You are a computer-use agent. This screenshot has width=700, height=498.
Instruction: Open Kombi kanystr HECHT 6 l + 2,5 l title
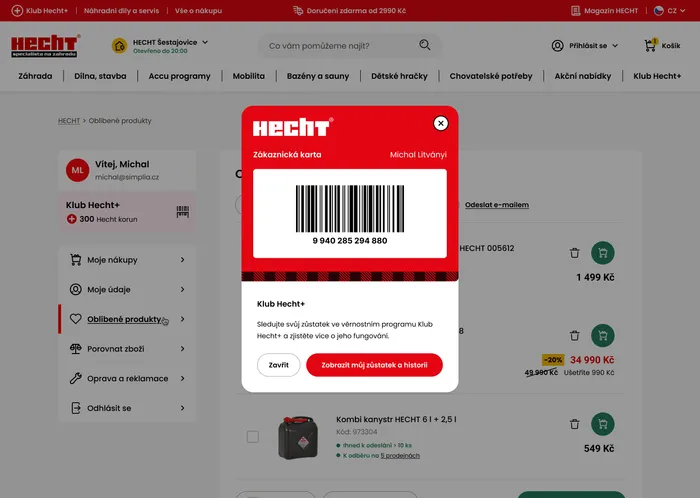[x=396, y=419]
